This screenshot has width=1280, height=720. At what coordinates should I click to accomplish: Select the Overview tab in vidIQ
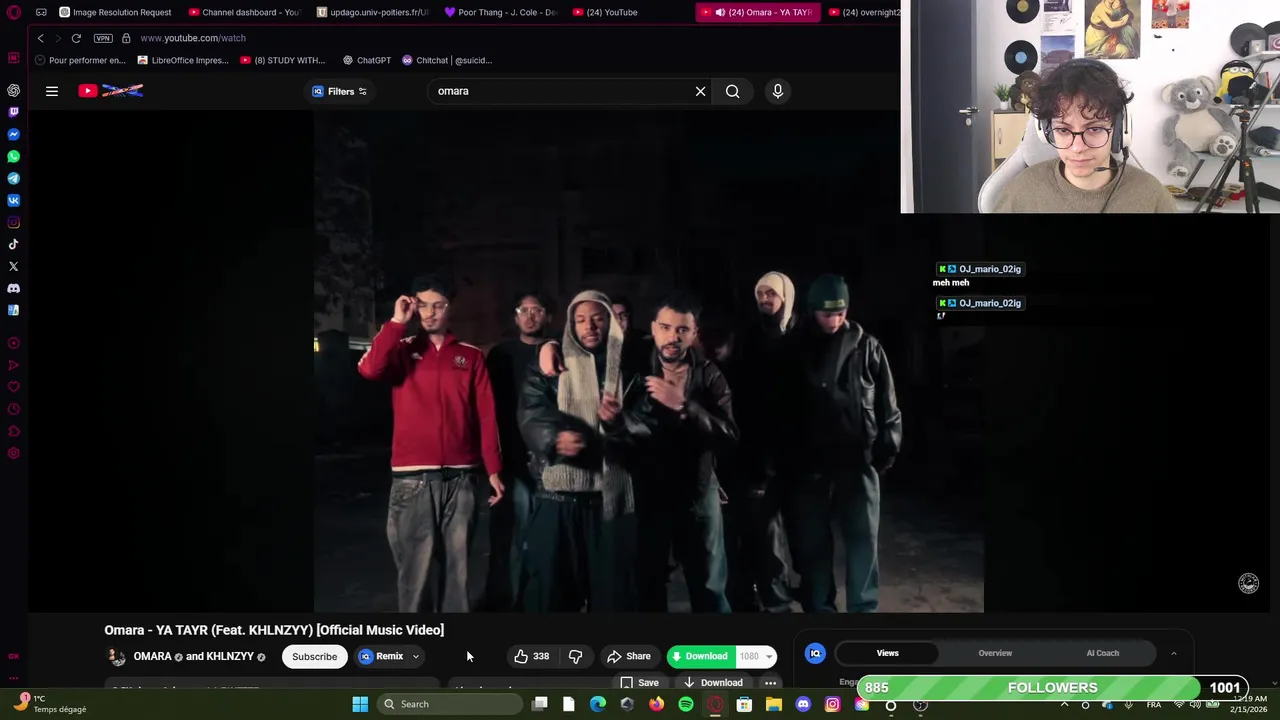995,653
